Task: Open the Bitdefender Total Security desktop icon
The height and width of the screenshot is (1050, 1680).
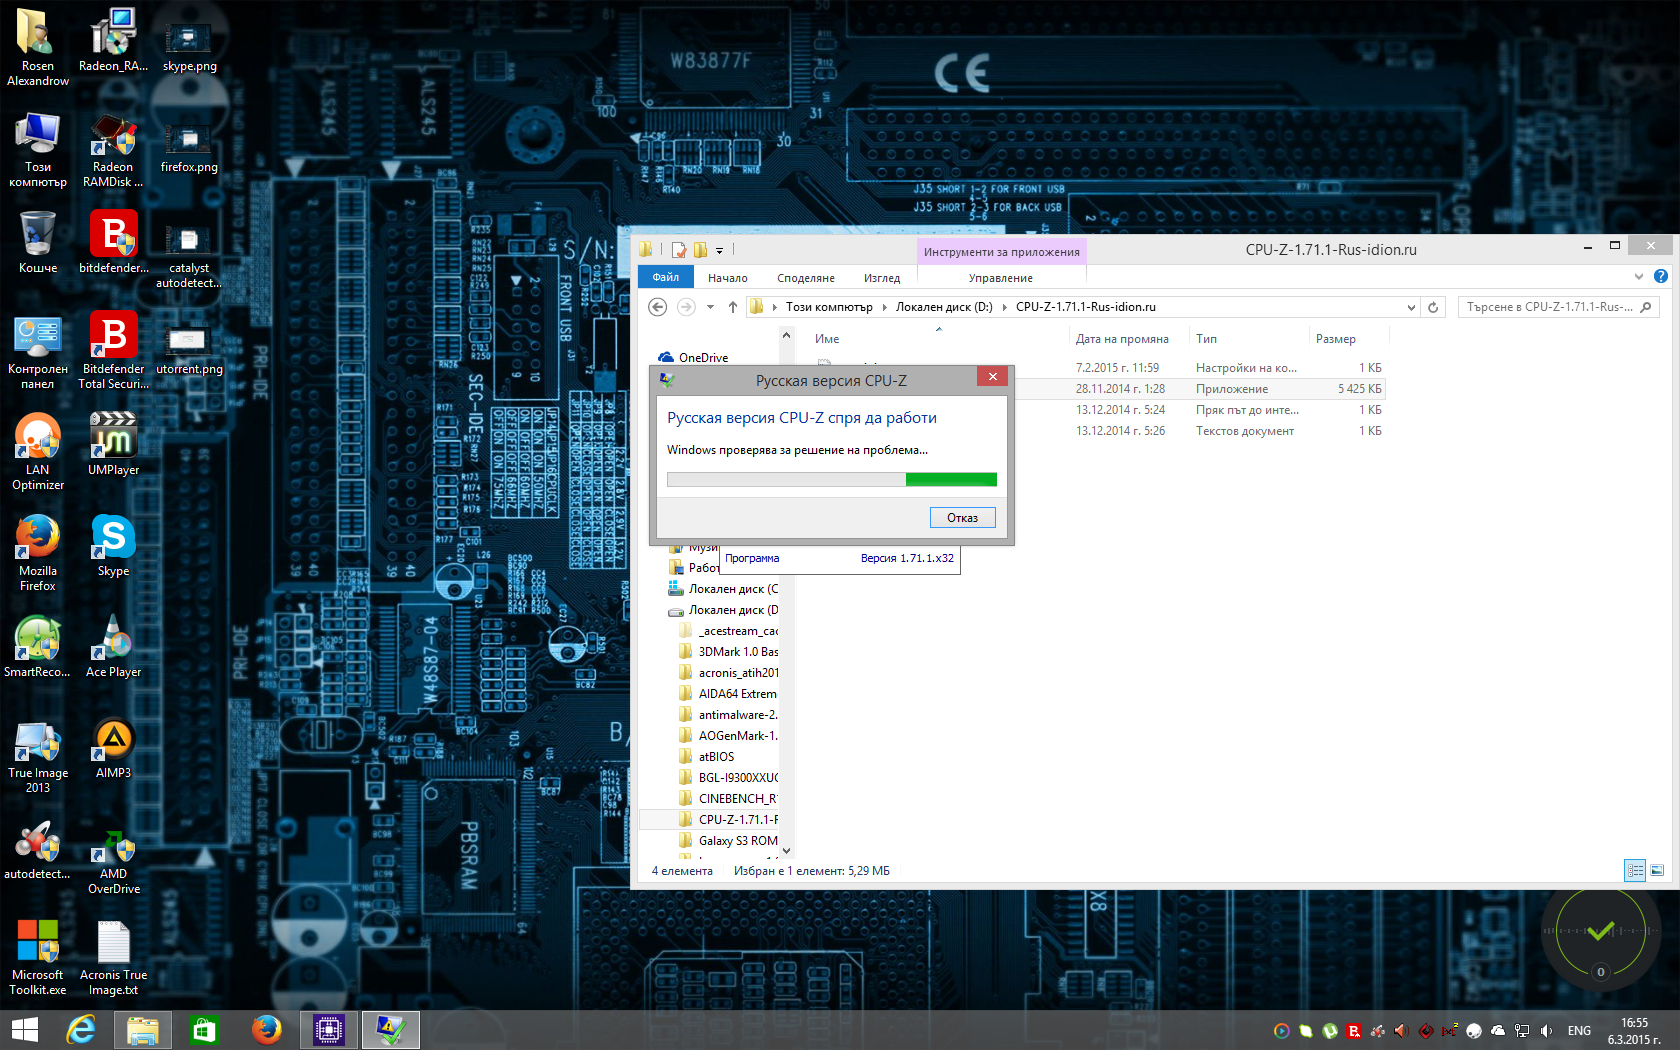Action: click(113, 350)
